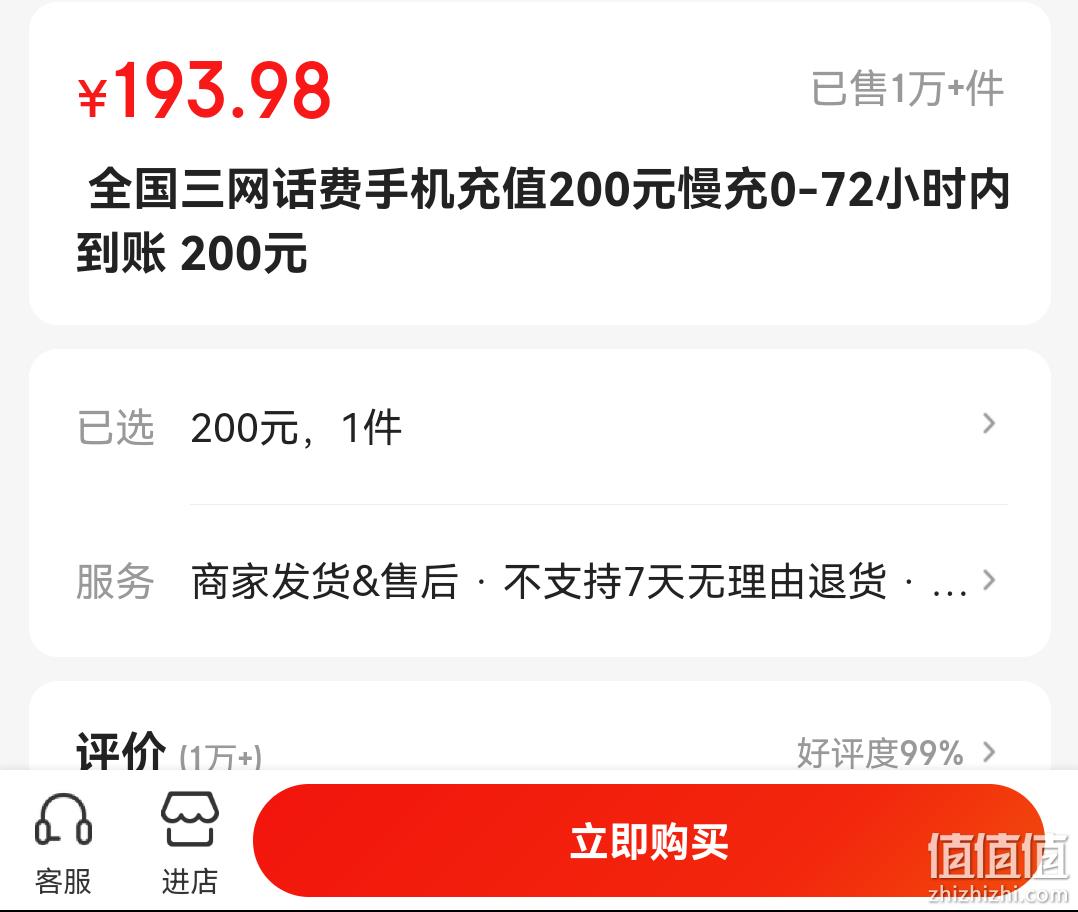View the service terms 商家发货&售后 row

click(x=540, y=581)
